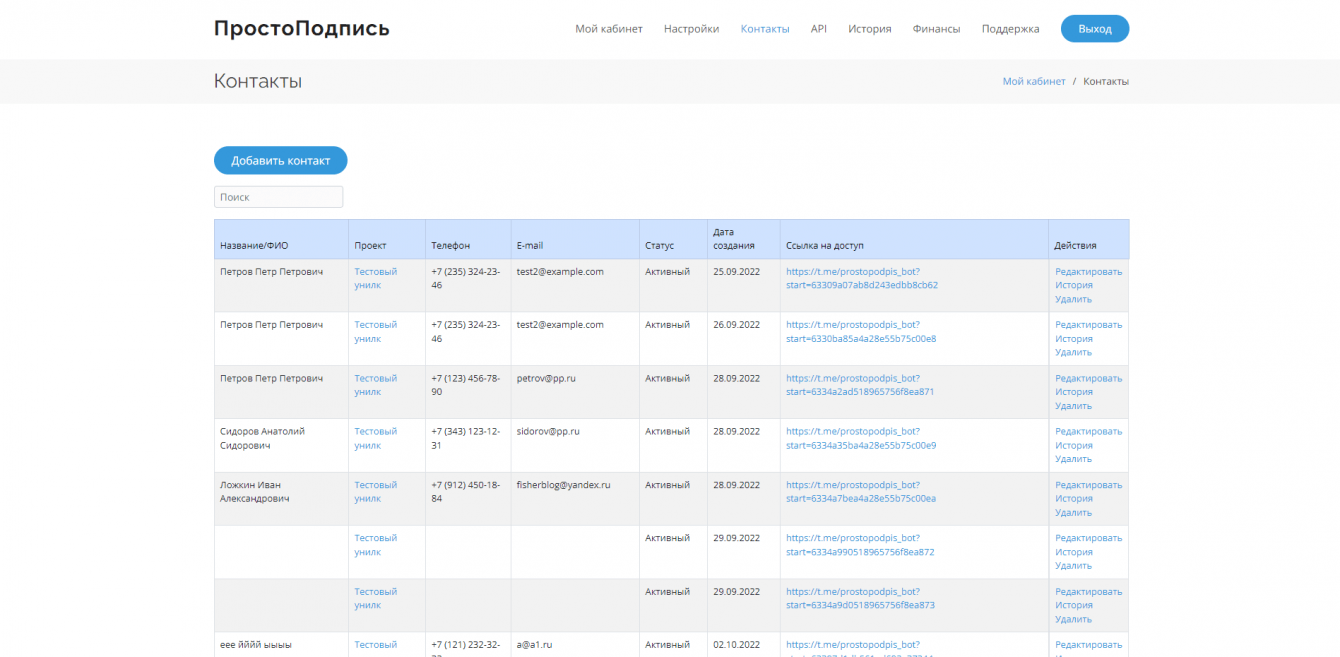Focus the Поиск search field
Viewport: 1340px width, 657px height.
(x=278, y=197)
